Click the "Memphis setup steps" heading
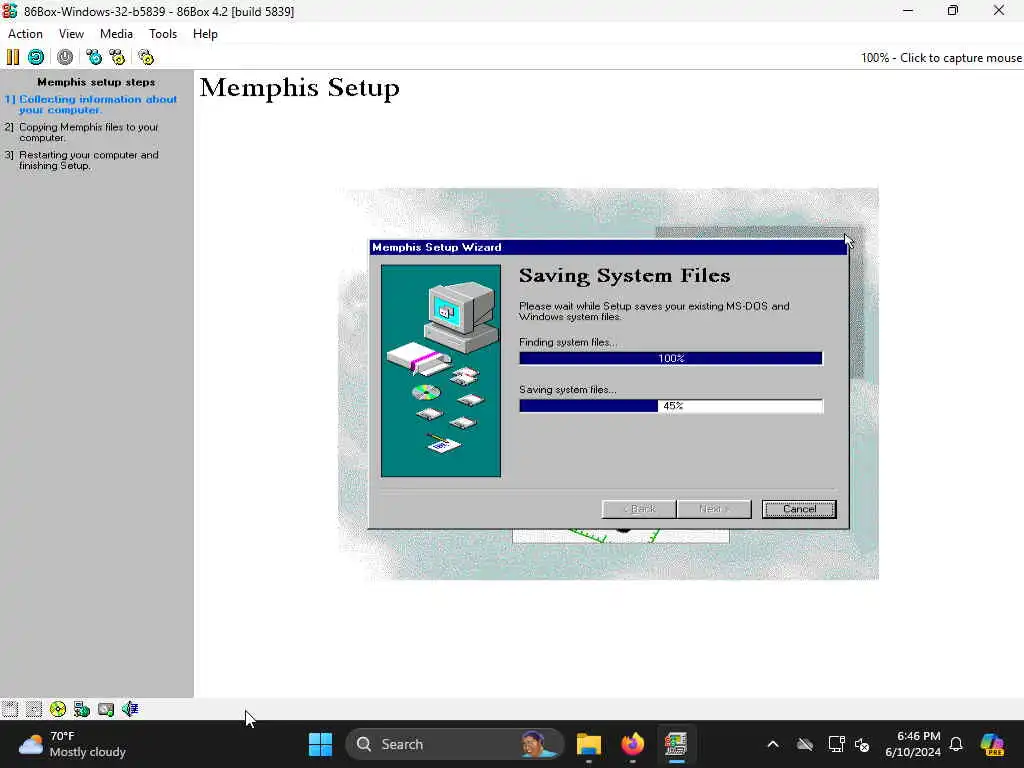The height and width of the screenshot is (768, 1024). click(96, 82)
